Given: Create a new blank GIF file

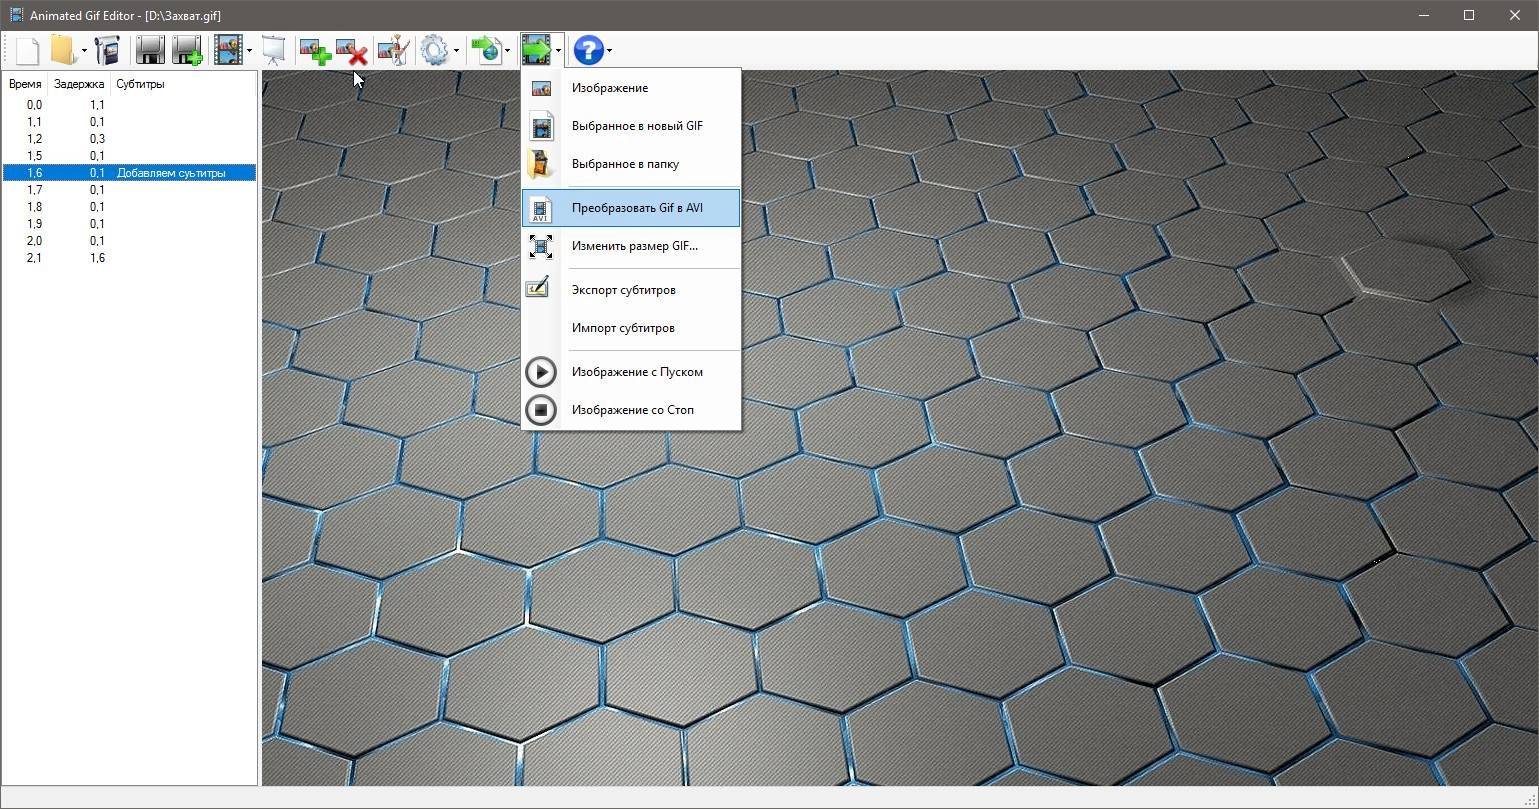Looking at the screenshot, I should click(x=27, y=50).
